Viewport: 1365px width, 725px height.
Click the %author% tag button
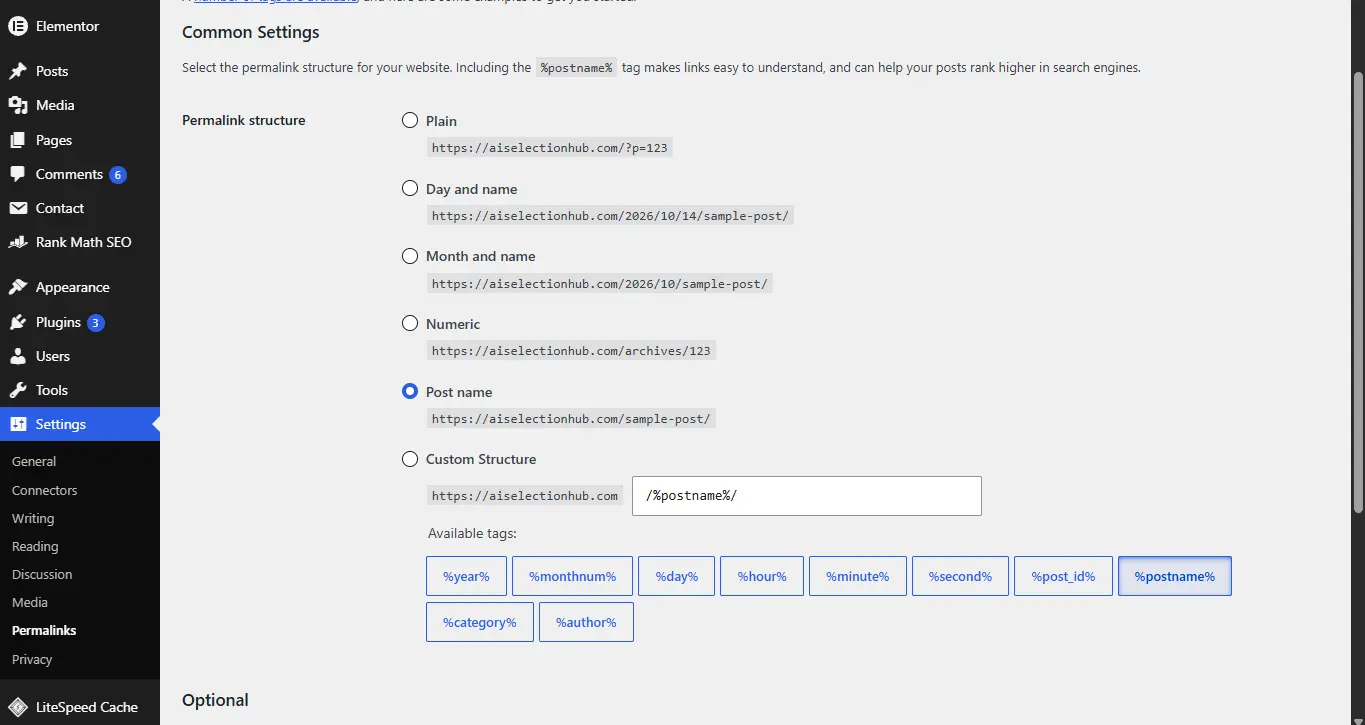(x=586, y=622)
